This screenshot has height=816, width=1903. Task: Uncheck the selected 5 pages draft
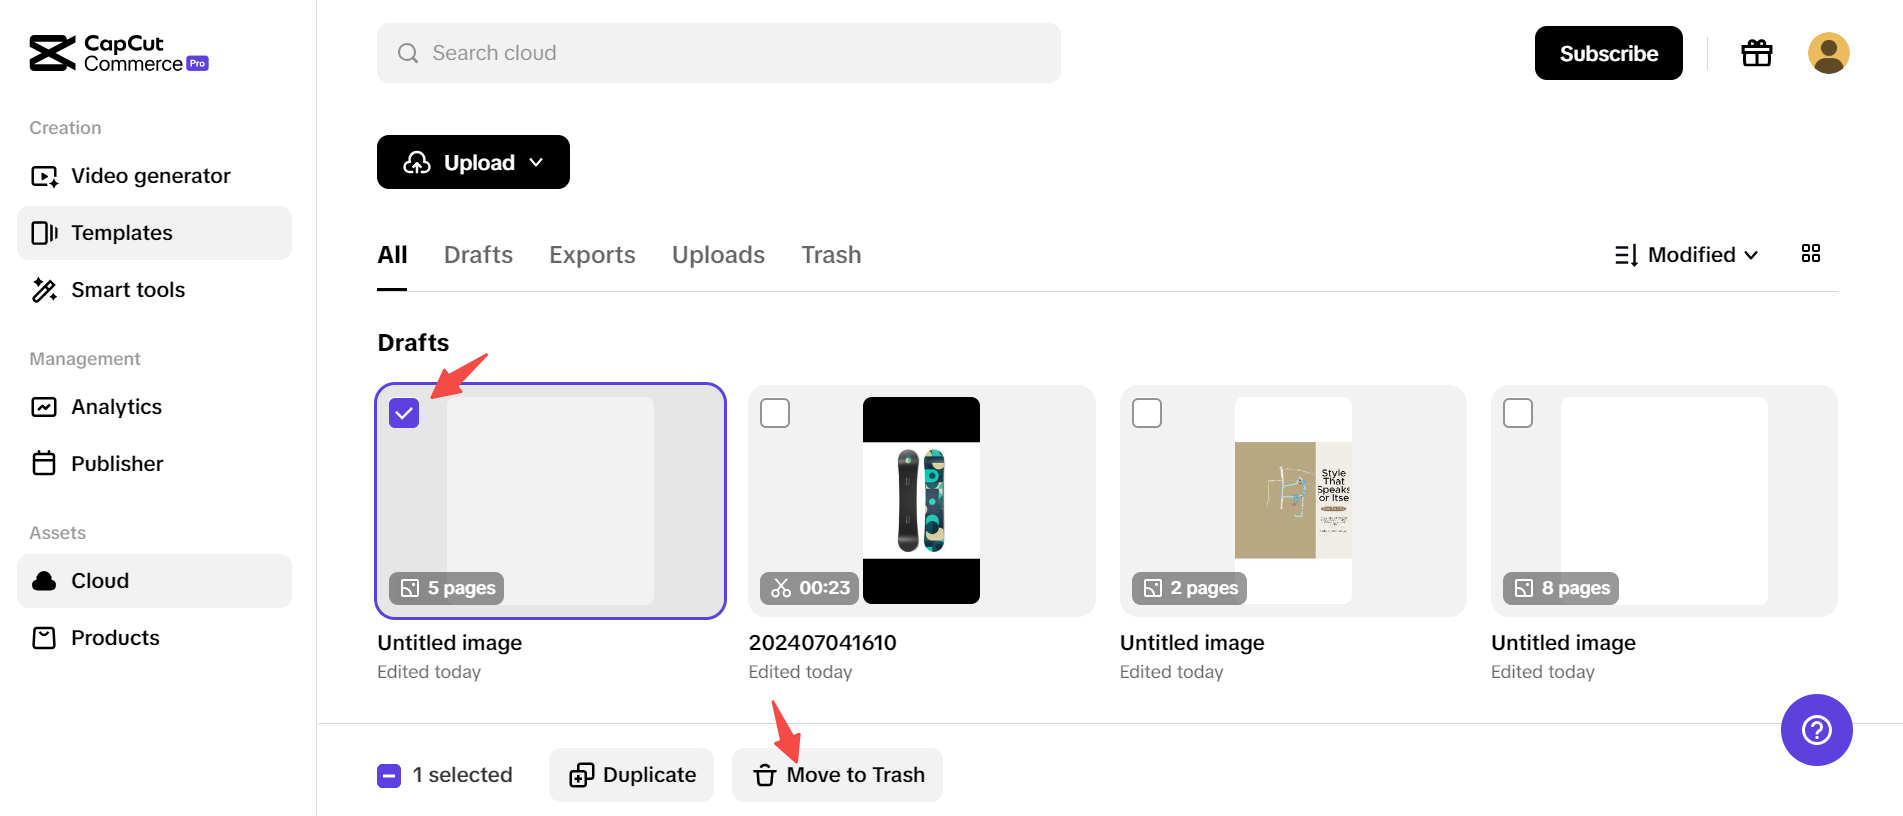pyautogui.click(x=404, y=413)
